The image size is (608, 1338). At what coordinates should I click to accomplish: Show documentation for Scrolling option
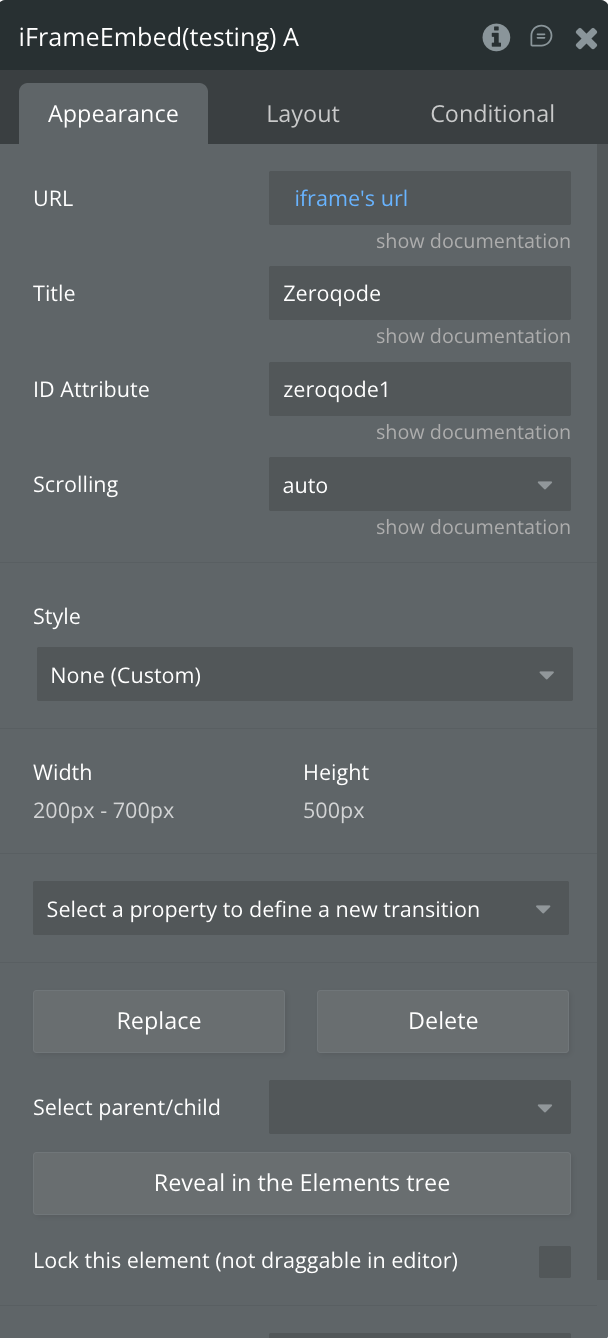[x=473, y=527]
